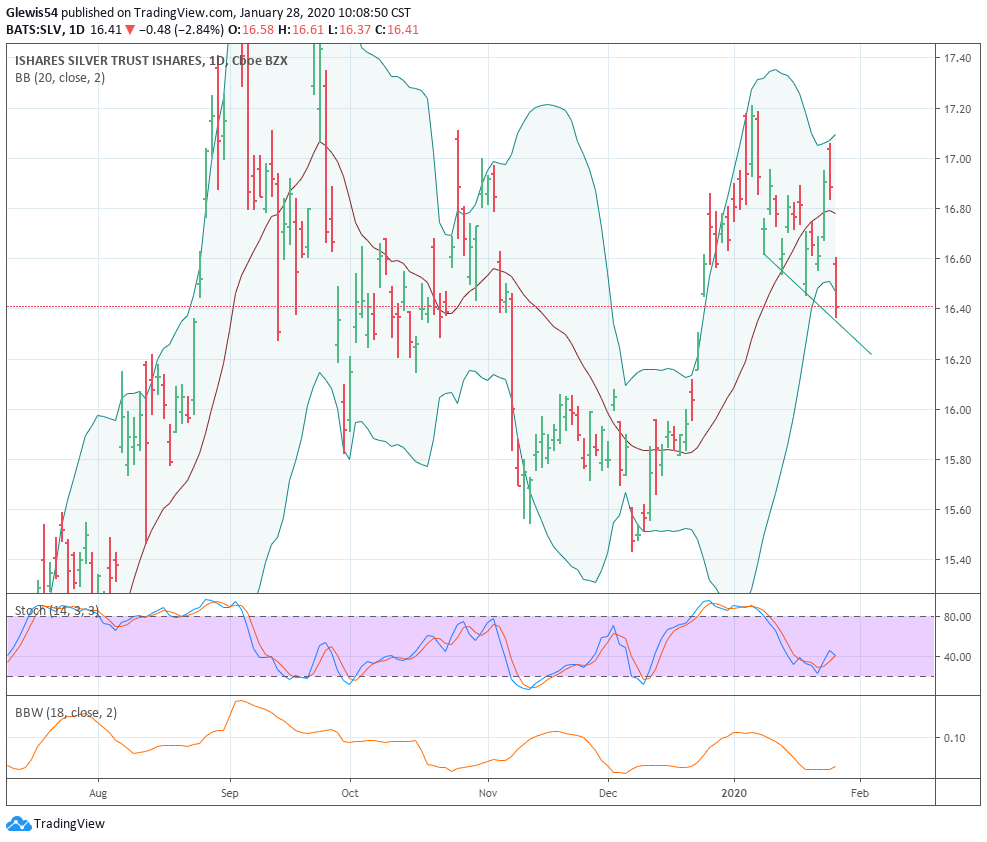Click the latest red candlestick at 16.41
The width and height of the screenshot is (987, 842).
(836, 288)
